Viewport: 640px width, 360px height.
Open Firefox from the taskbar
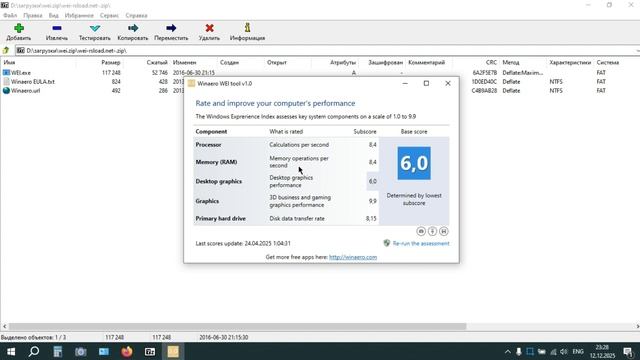pos(127,351)
